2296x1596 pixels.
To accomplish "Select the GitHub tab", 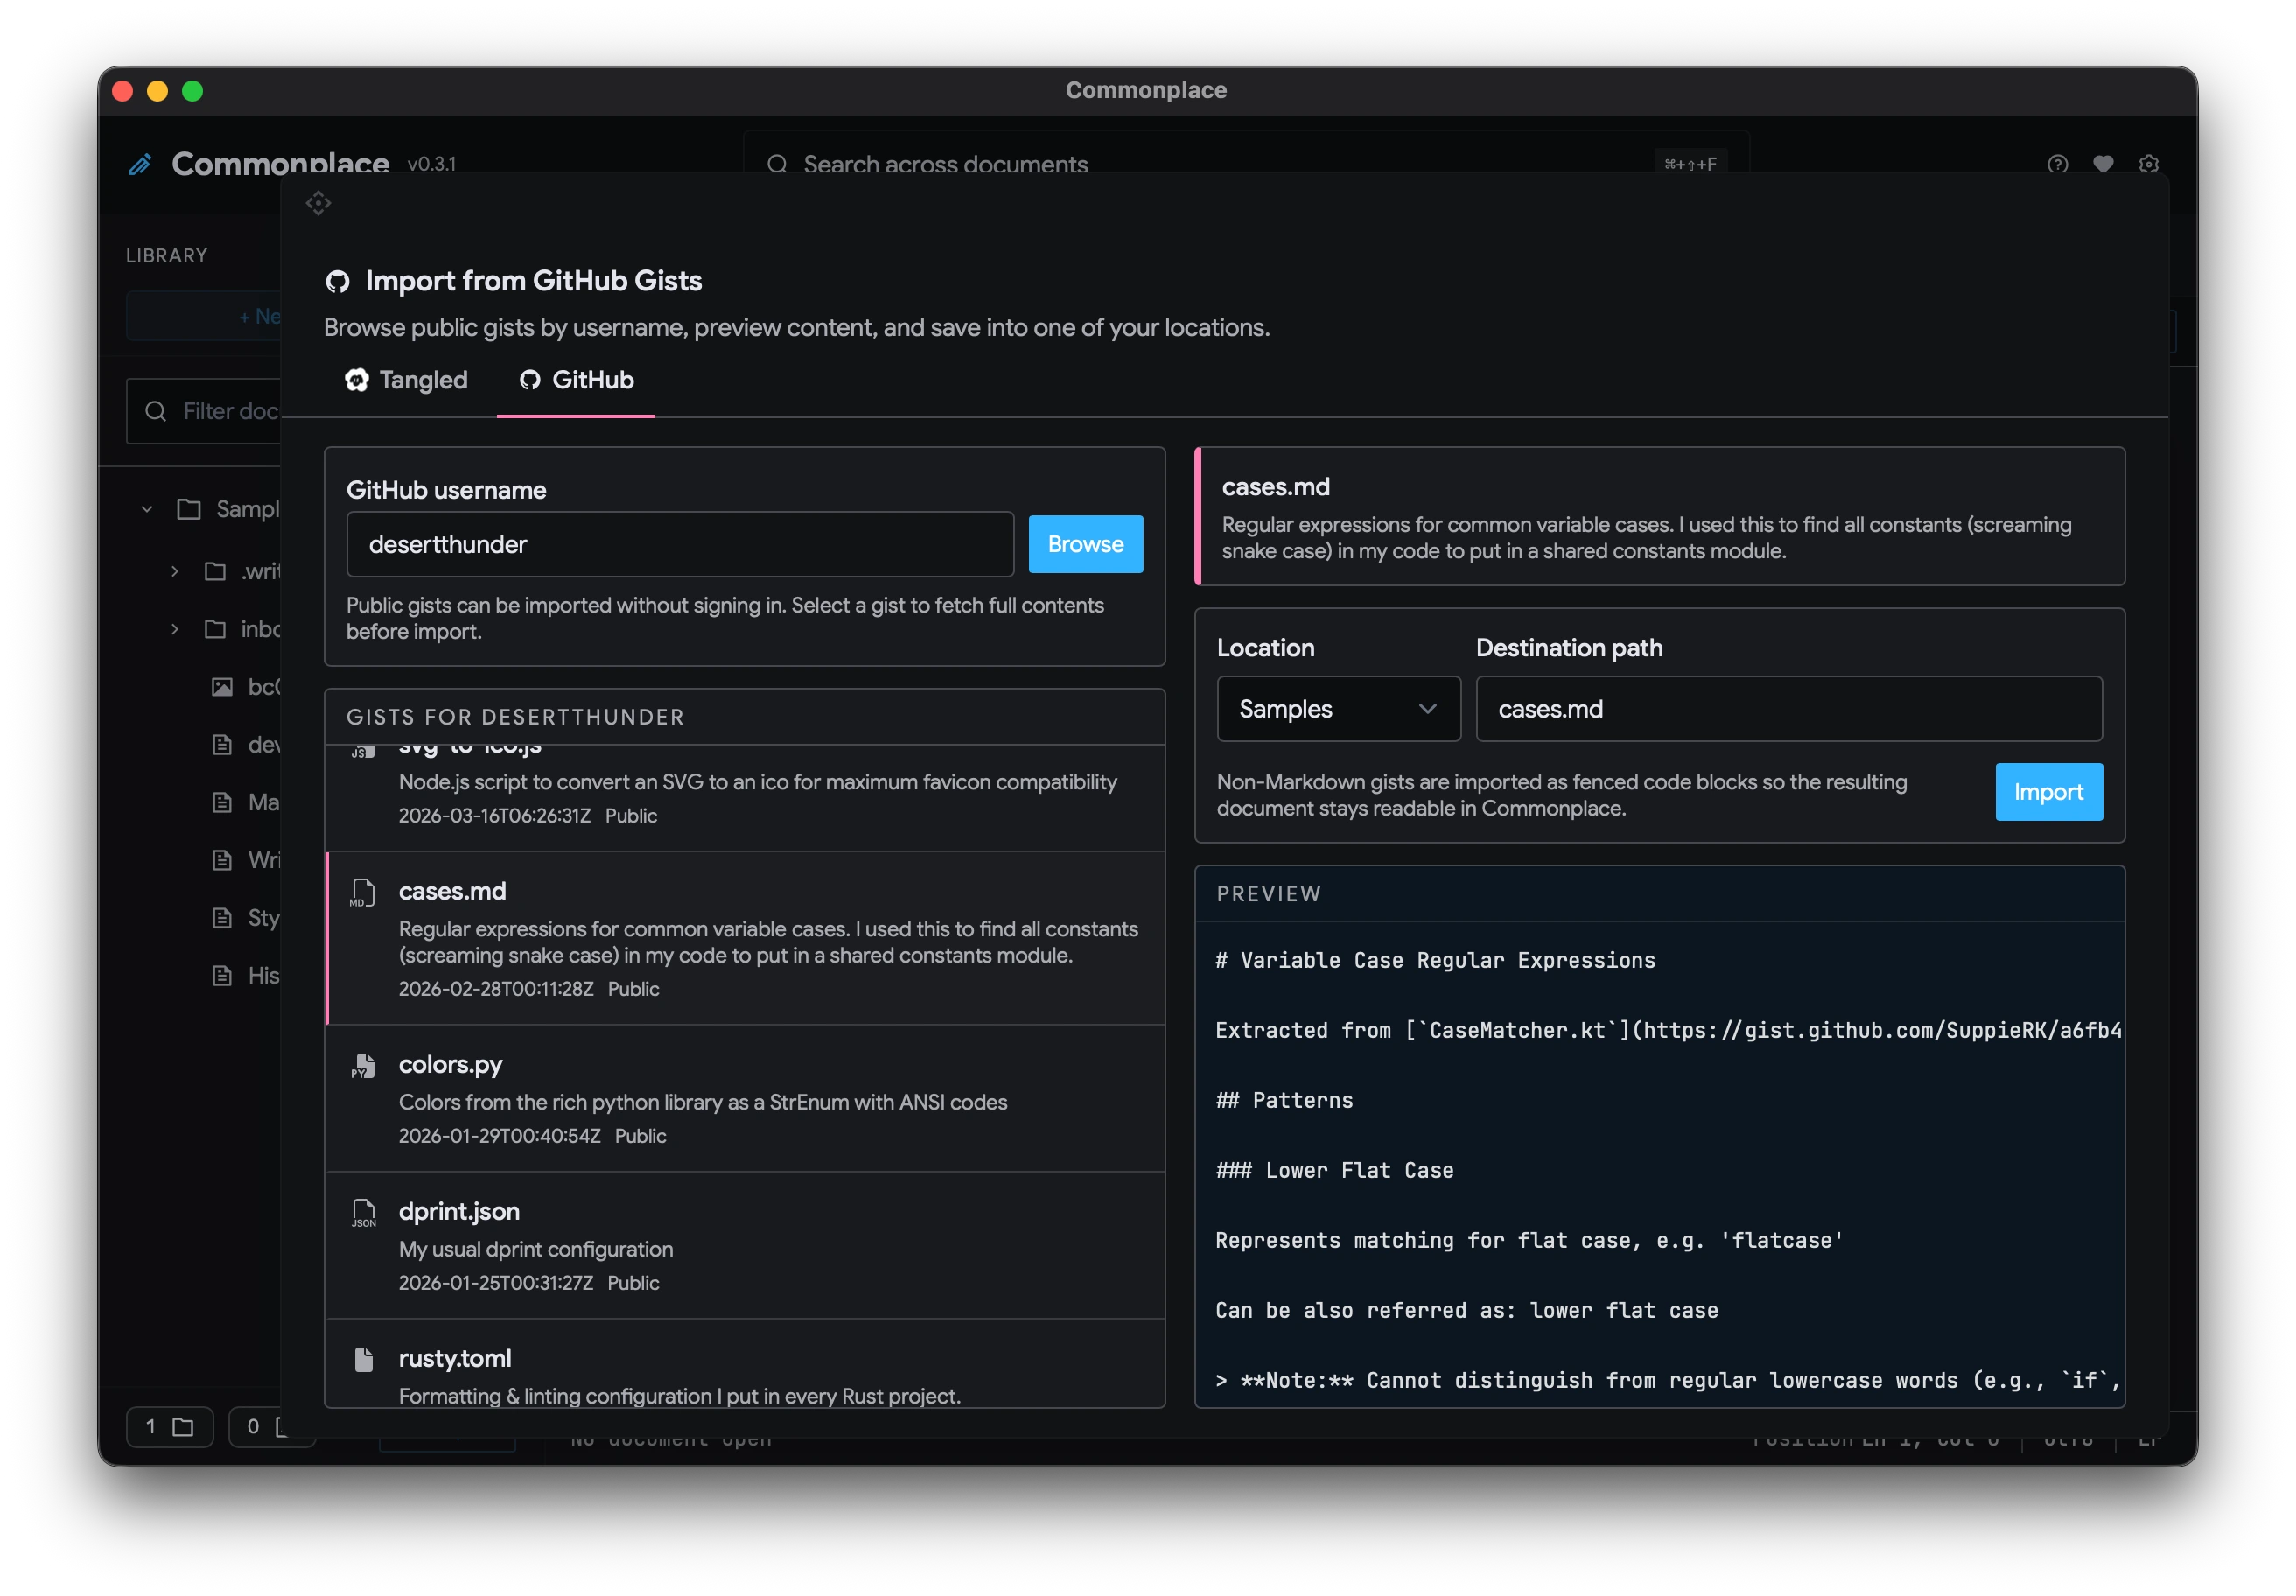I will coord(576,380).
